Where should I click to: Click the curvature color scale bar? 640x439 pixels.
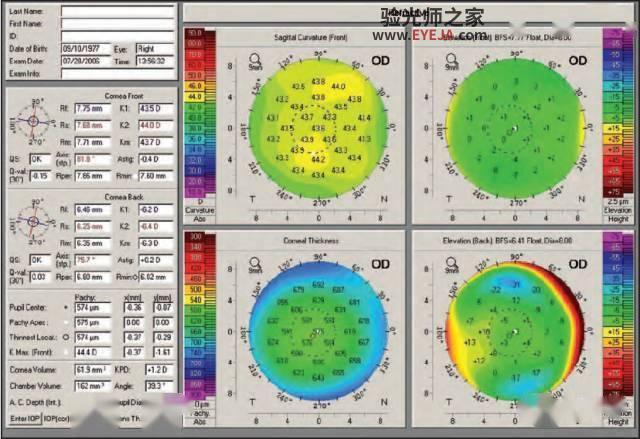coord(200,113)
